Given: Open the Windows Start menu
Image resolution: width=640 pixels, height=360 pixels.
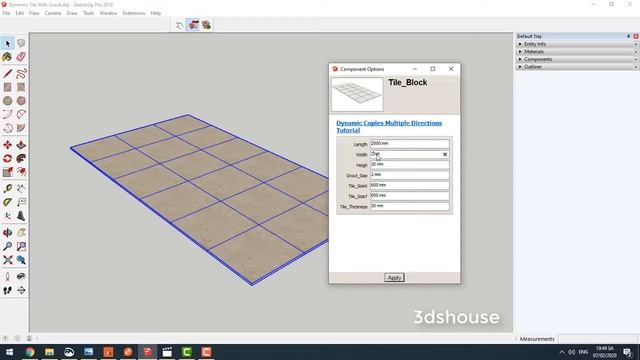Looking at the screenshot, I should pyautogui.click(x=9, y=352).
